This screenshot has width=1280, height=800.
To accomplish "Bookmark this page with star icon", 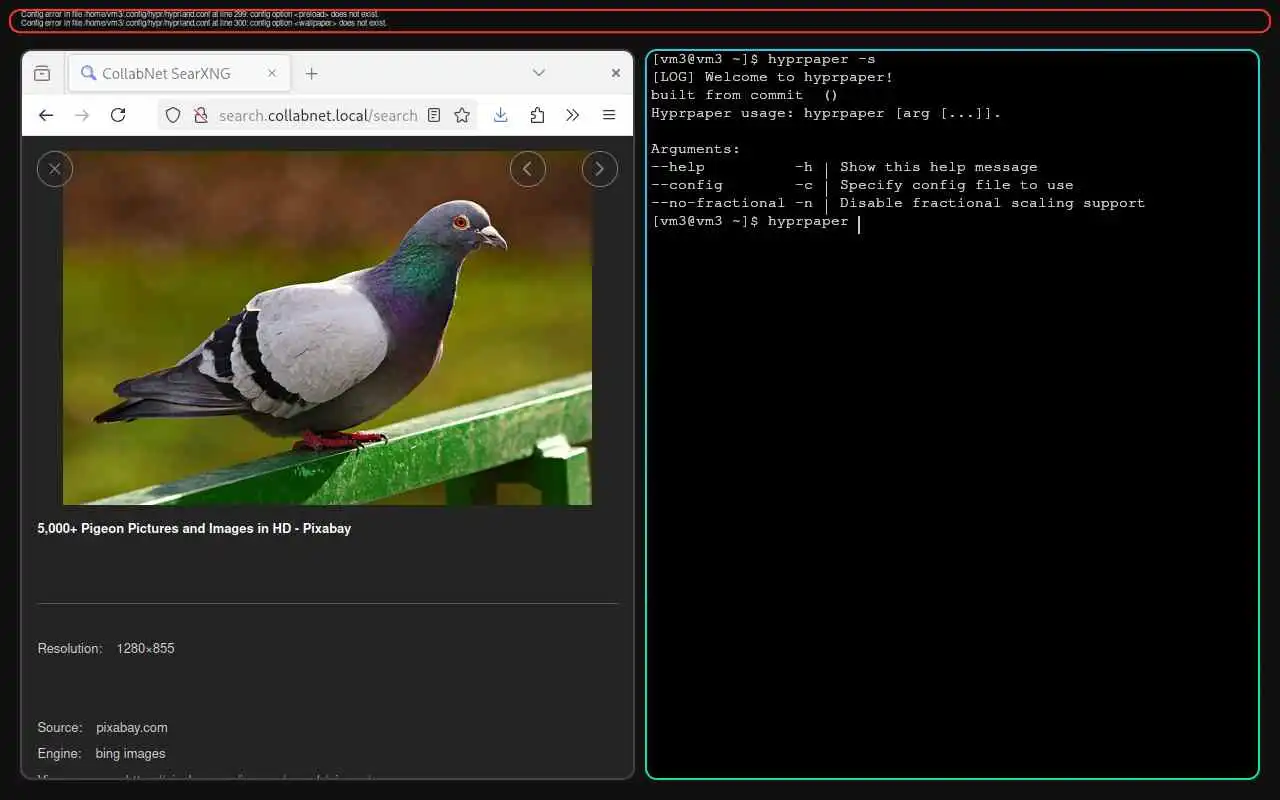I will tap(462, 115).
